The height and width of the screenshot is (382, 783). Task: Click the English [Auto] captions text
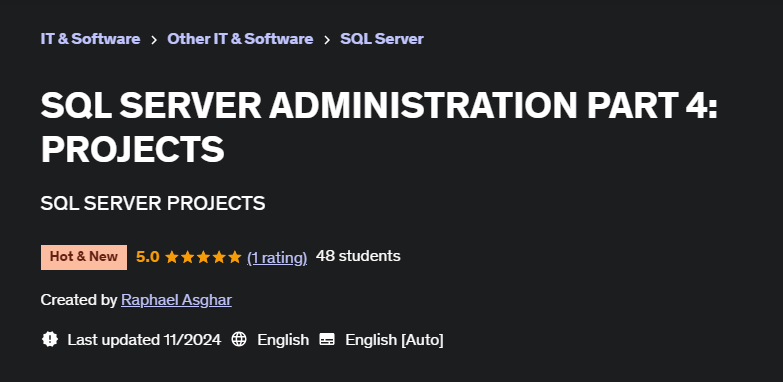[x=394, y=340]
